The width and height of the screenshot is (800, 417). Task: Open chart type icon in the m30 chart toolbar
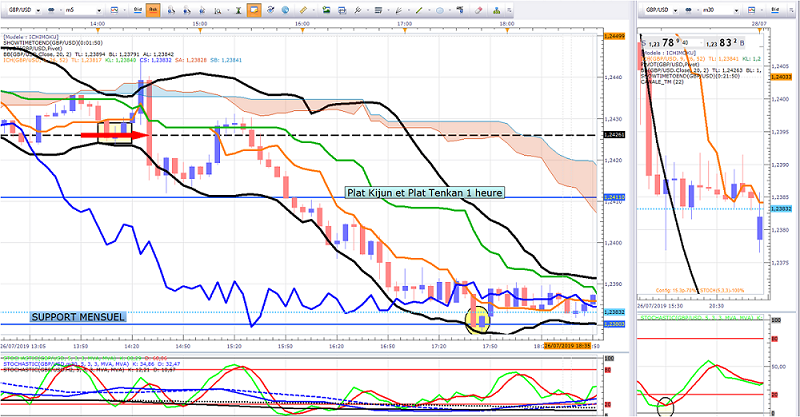pos(752,10)
